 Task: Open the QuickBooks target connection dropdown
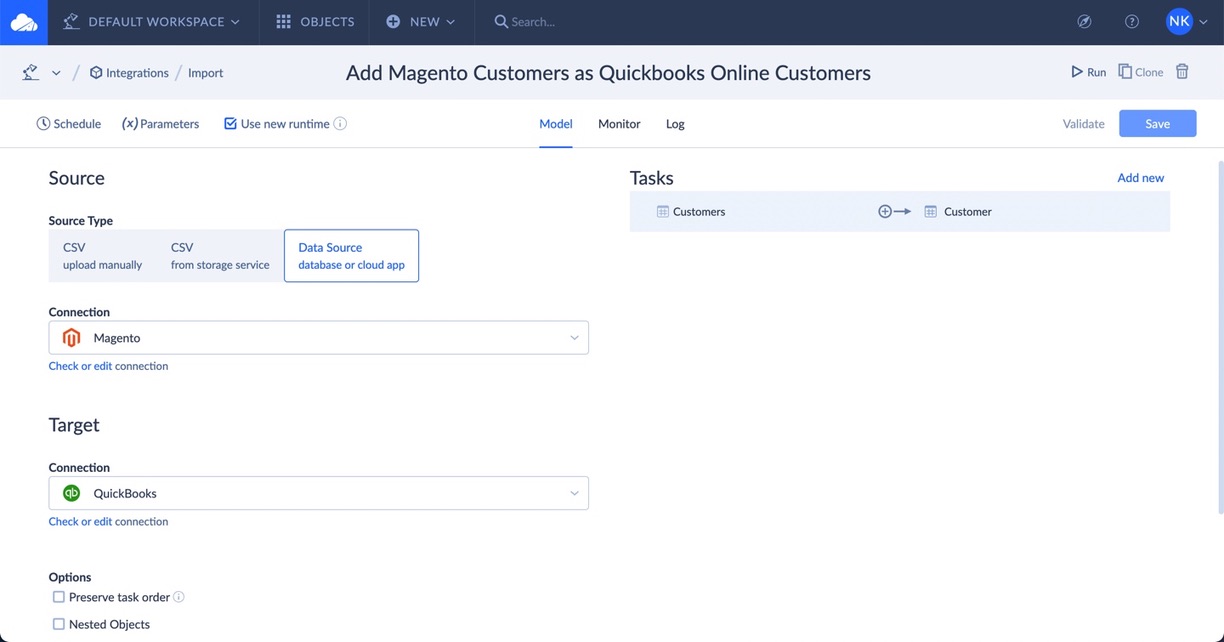319,493
